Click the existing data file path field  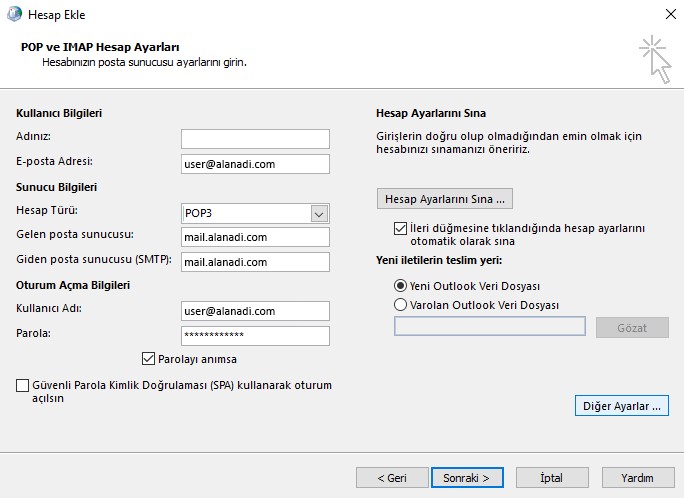(x=490, y=326)
